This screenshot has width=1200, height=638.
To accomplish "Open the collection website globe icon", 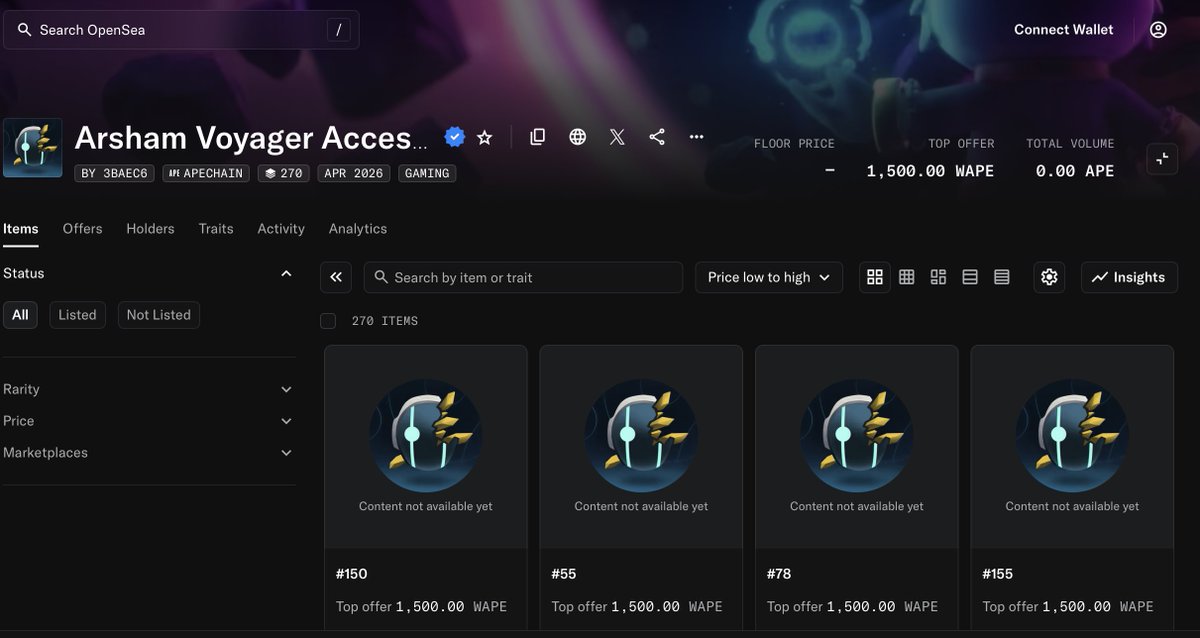I will coord(578,137).
